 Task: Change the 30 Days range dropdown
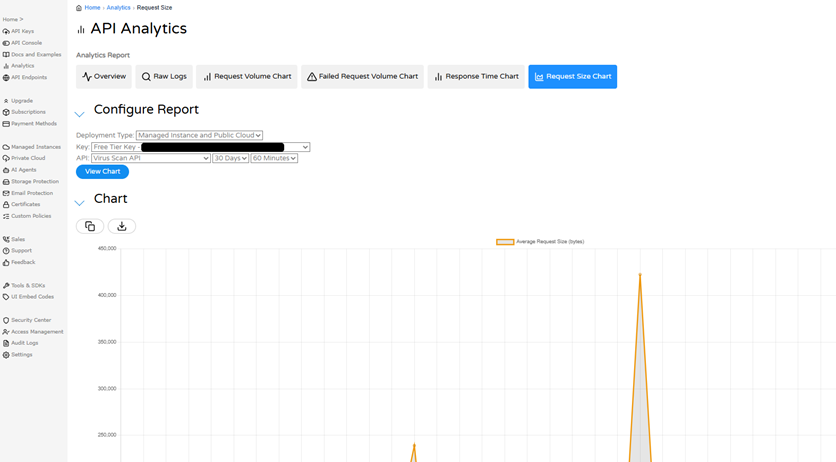point(230,158)
